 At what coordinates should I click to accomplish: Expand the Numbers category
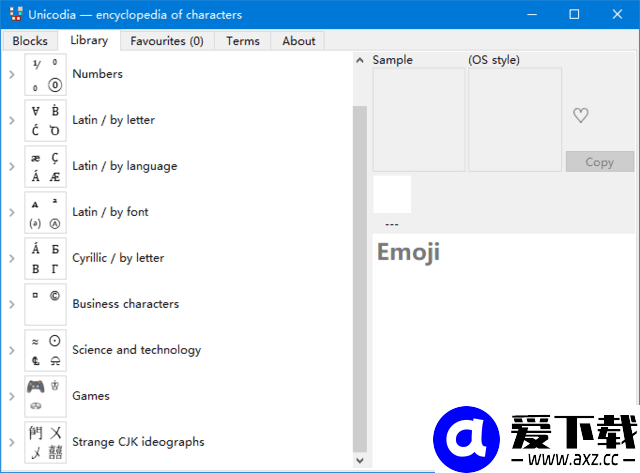tap(12, 74)
